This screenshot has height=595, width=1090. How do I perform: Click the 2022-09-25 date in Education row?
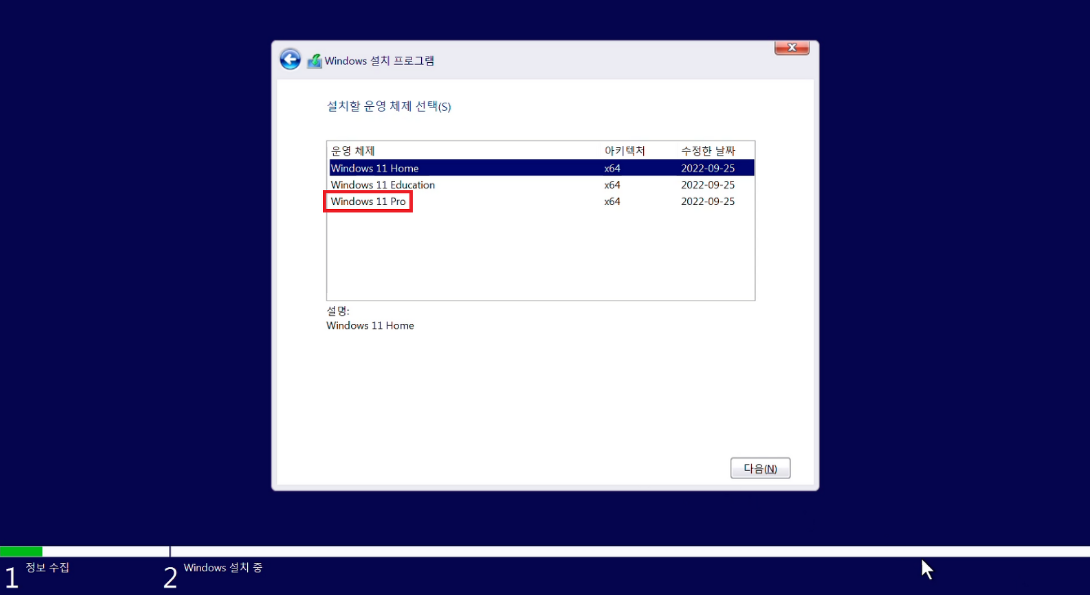click(x=708, y=185)
